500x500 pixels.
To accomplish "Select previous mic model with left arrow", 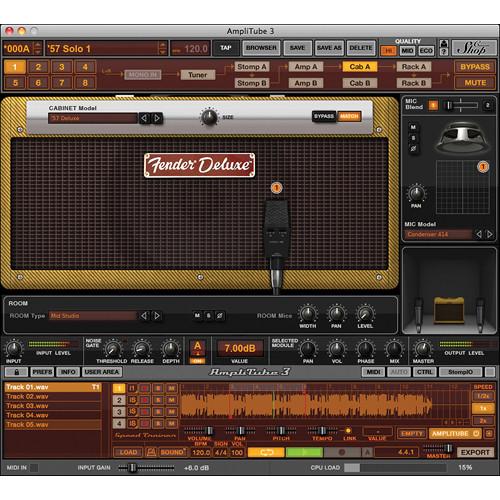I will [479, 234].
